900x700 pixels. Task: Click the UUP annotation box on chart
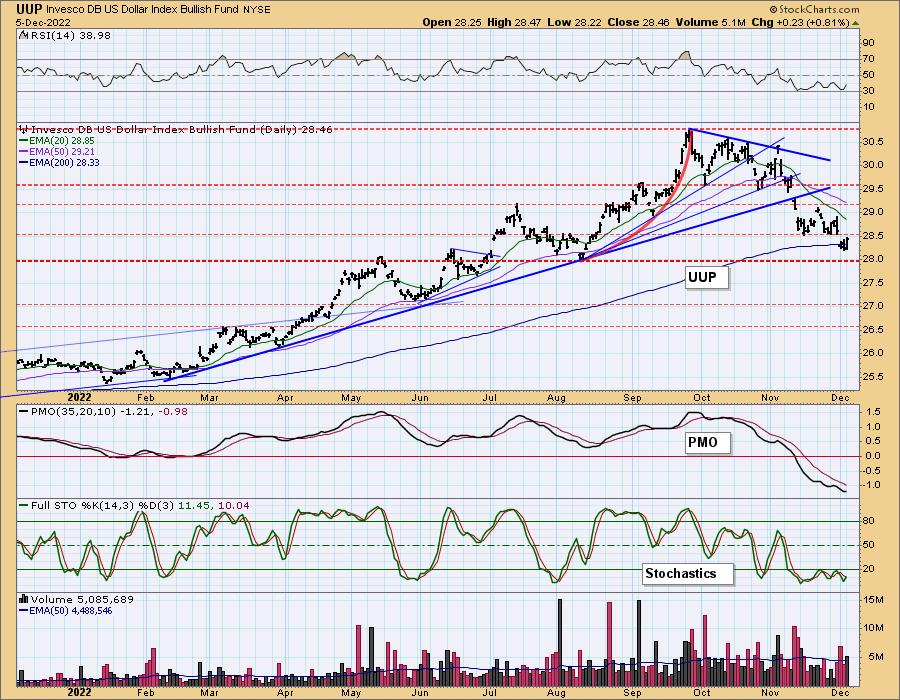(x=707, y=278)
